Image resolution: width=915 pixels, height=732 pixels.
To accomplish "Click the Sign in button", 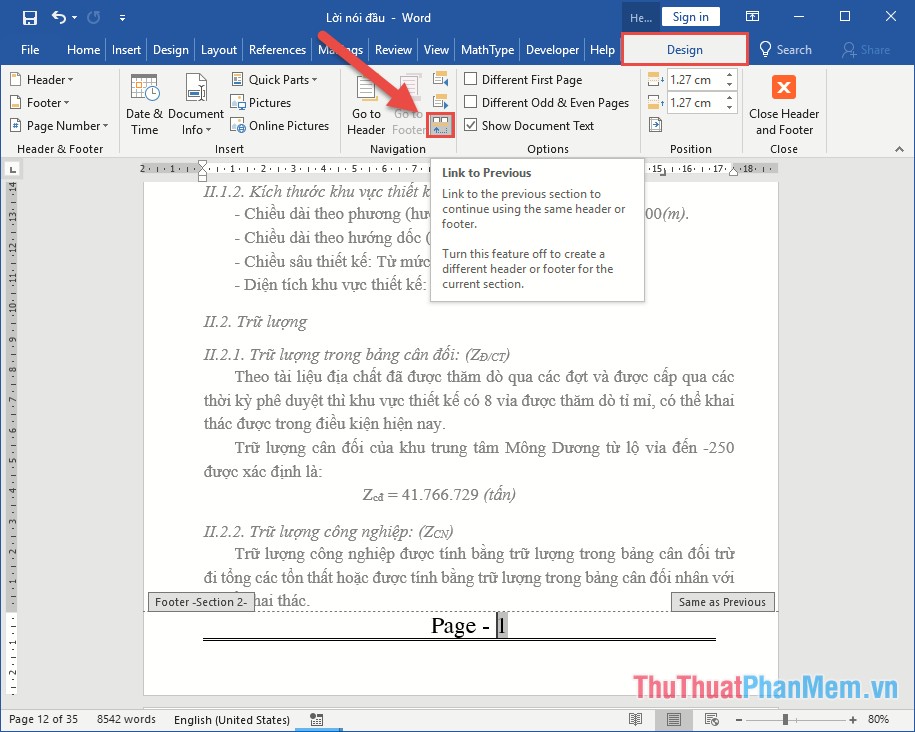I will pyautogui.click(x=691, y=16).
